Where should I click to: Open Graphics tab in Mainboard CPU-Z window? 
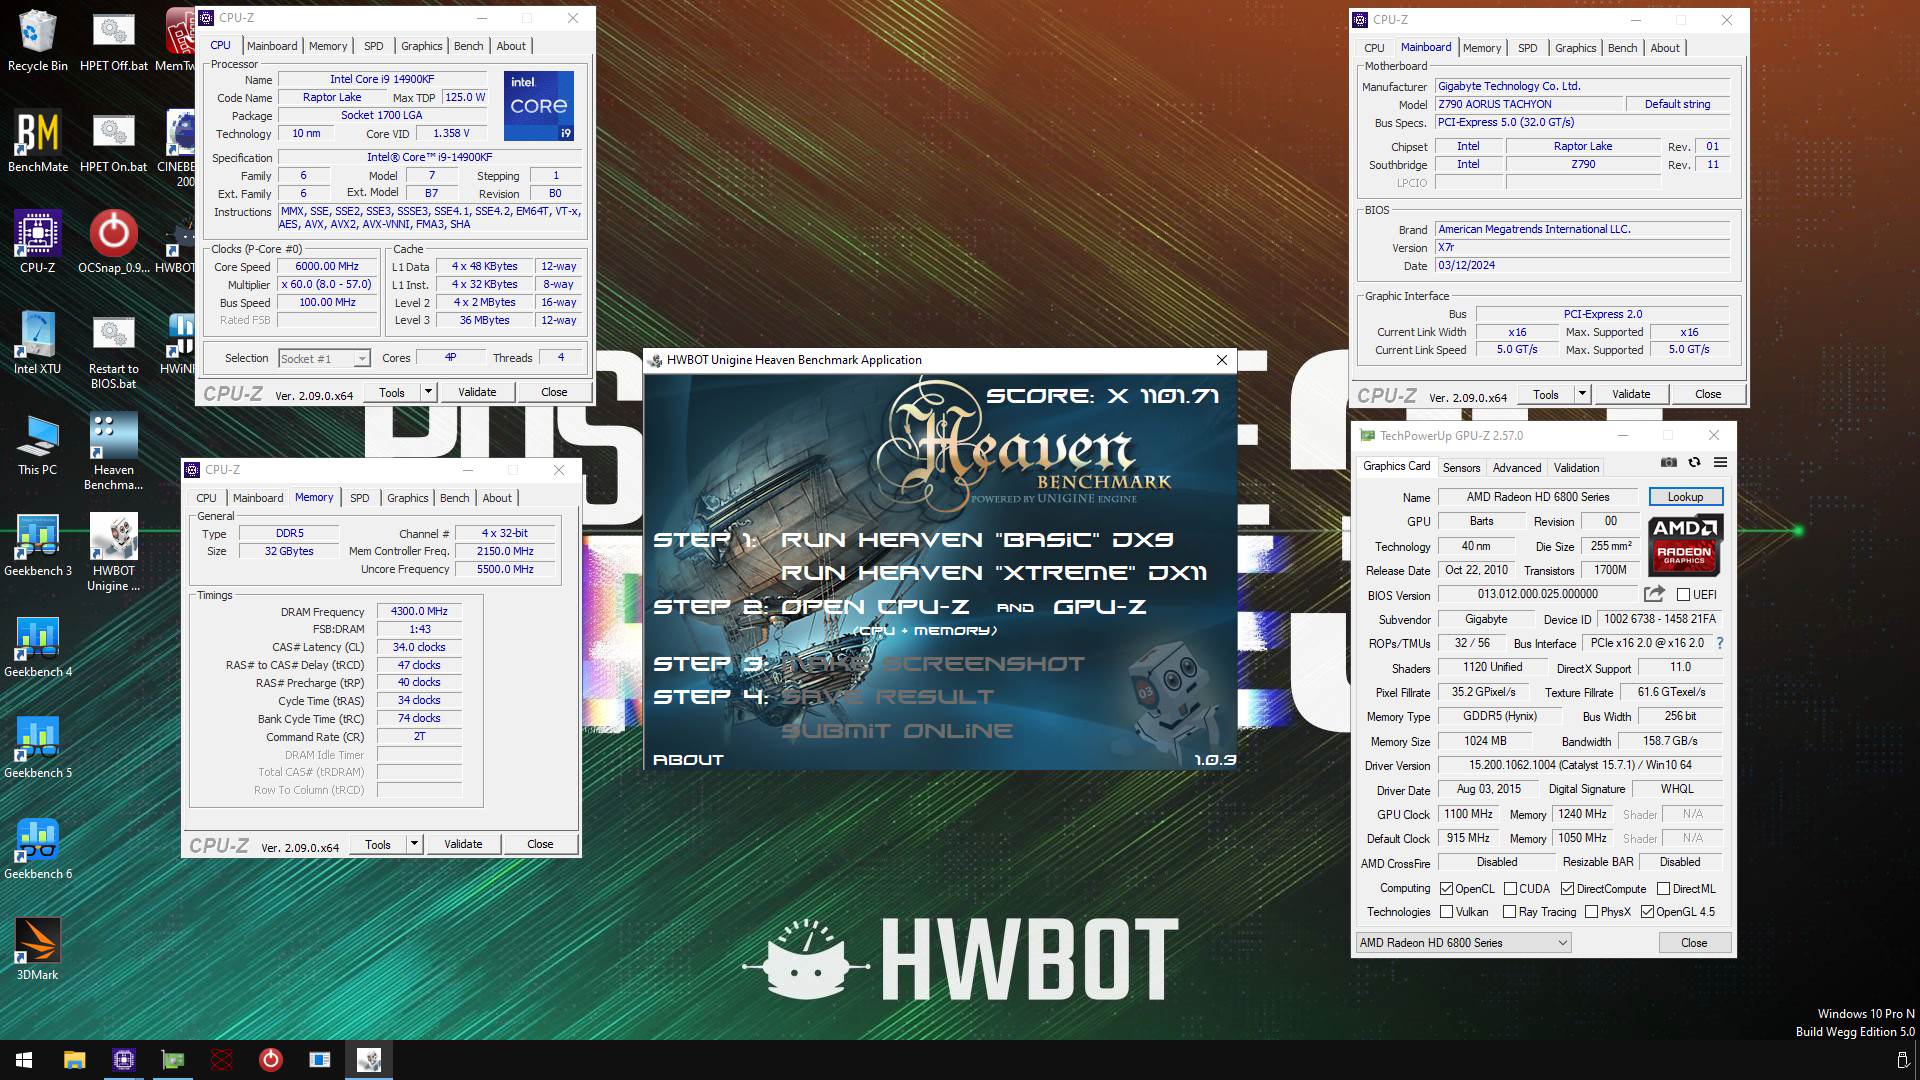click(x=1575, y=48)
